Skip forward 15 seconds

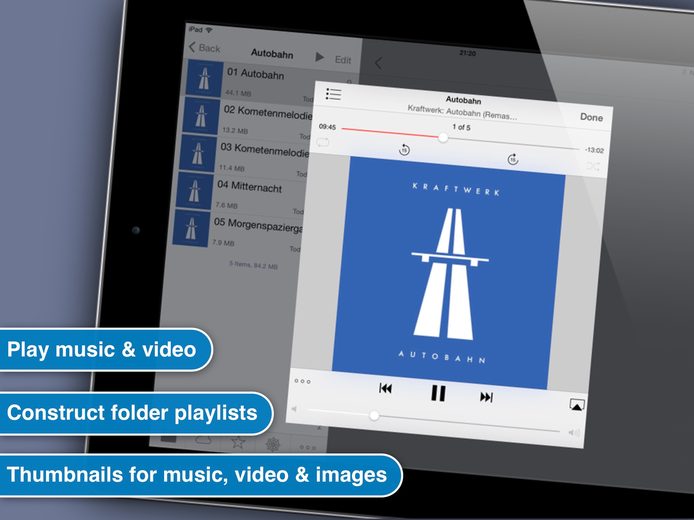513,159
